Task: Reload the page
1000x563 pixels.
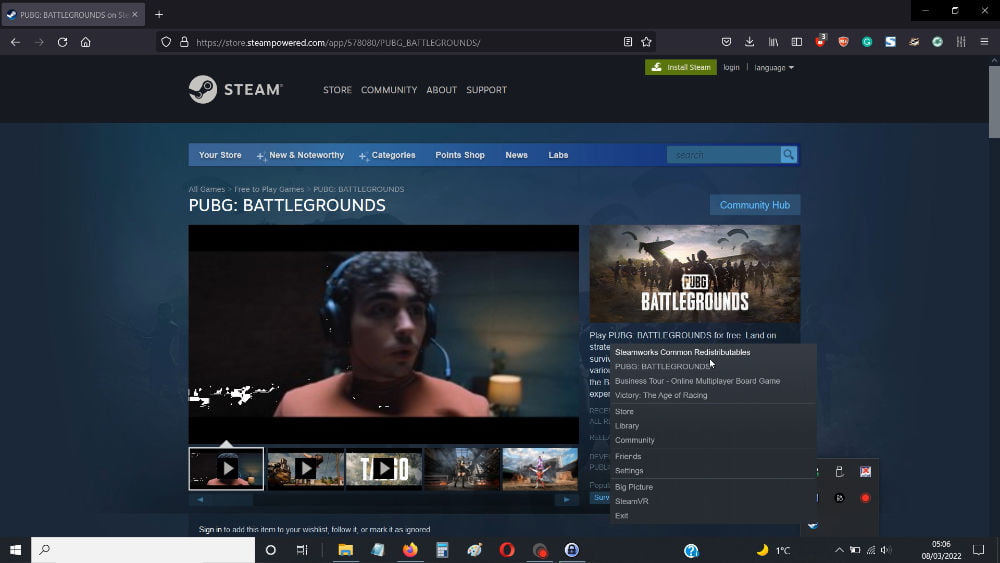Action: [x=62, y=42]
